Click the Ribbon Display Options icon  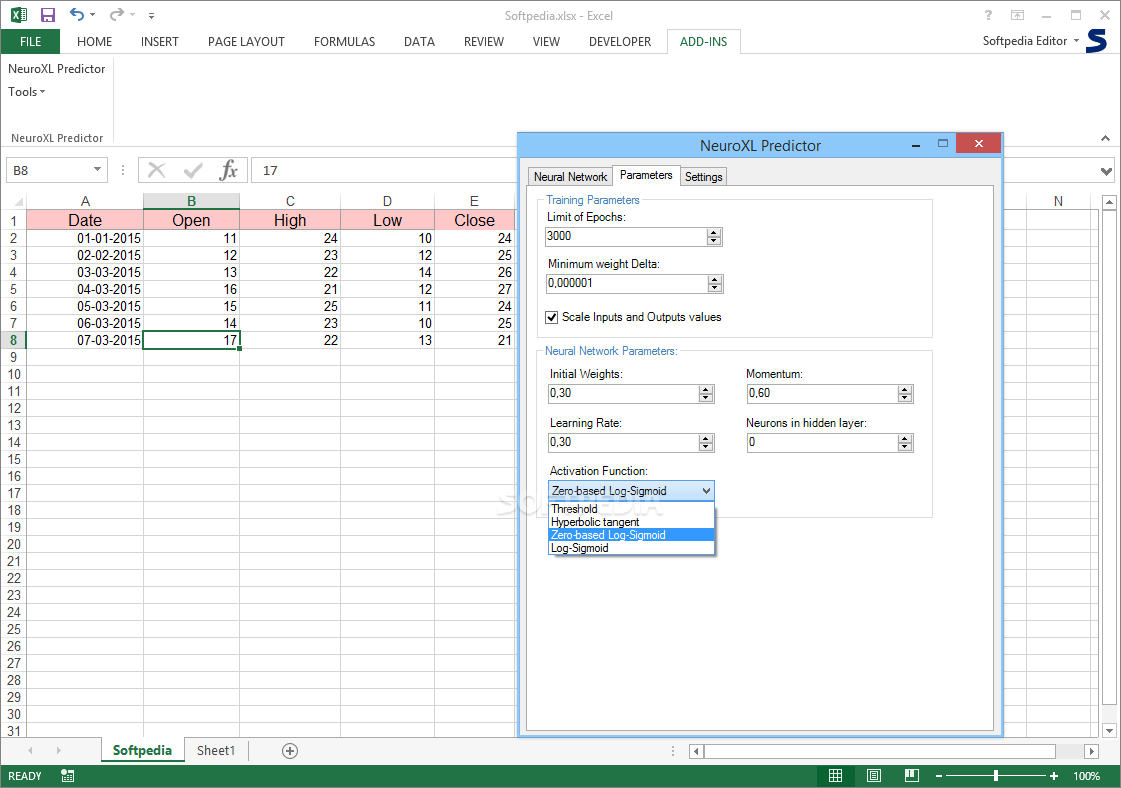[1017, 15]
